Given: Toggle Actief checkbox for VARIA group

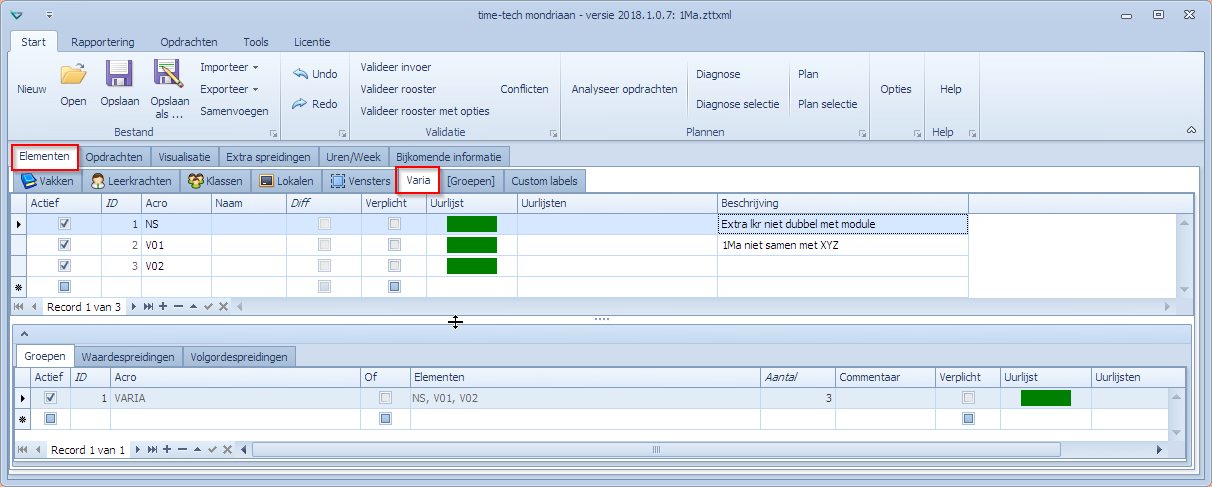Looking at the screenshot, I should (50, 398).
